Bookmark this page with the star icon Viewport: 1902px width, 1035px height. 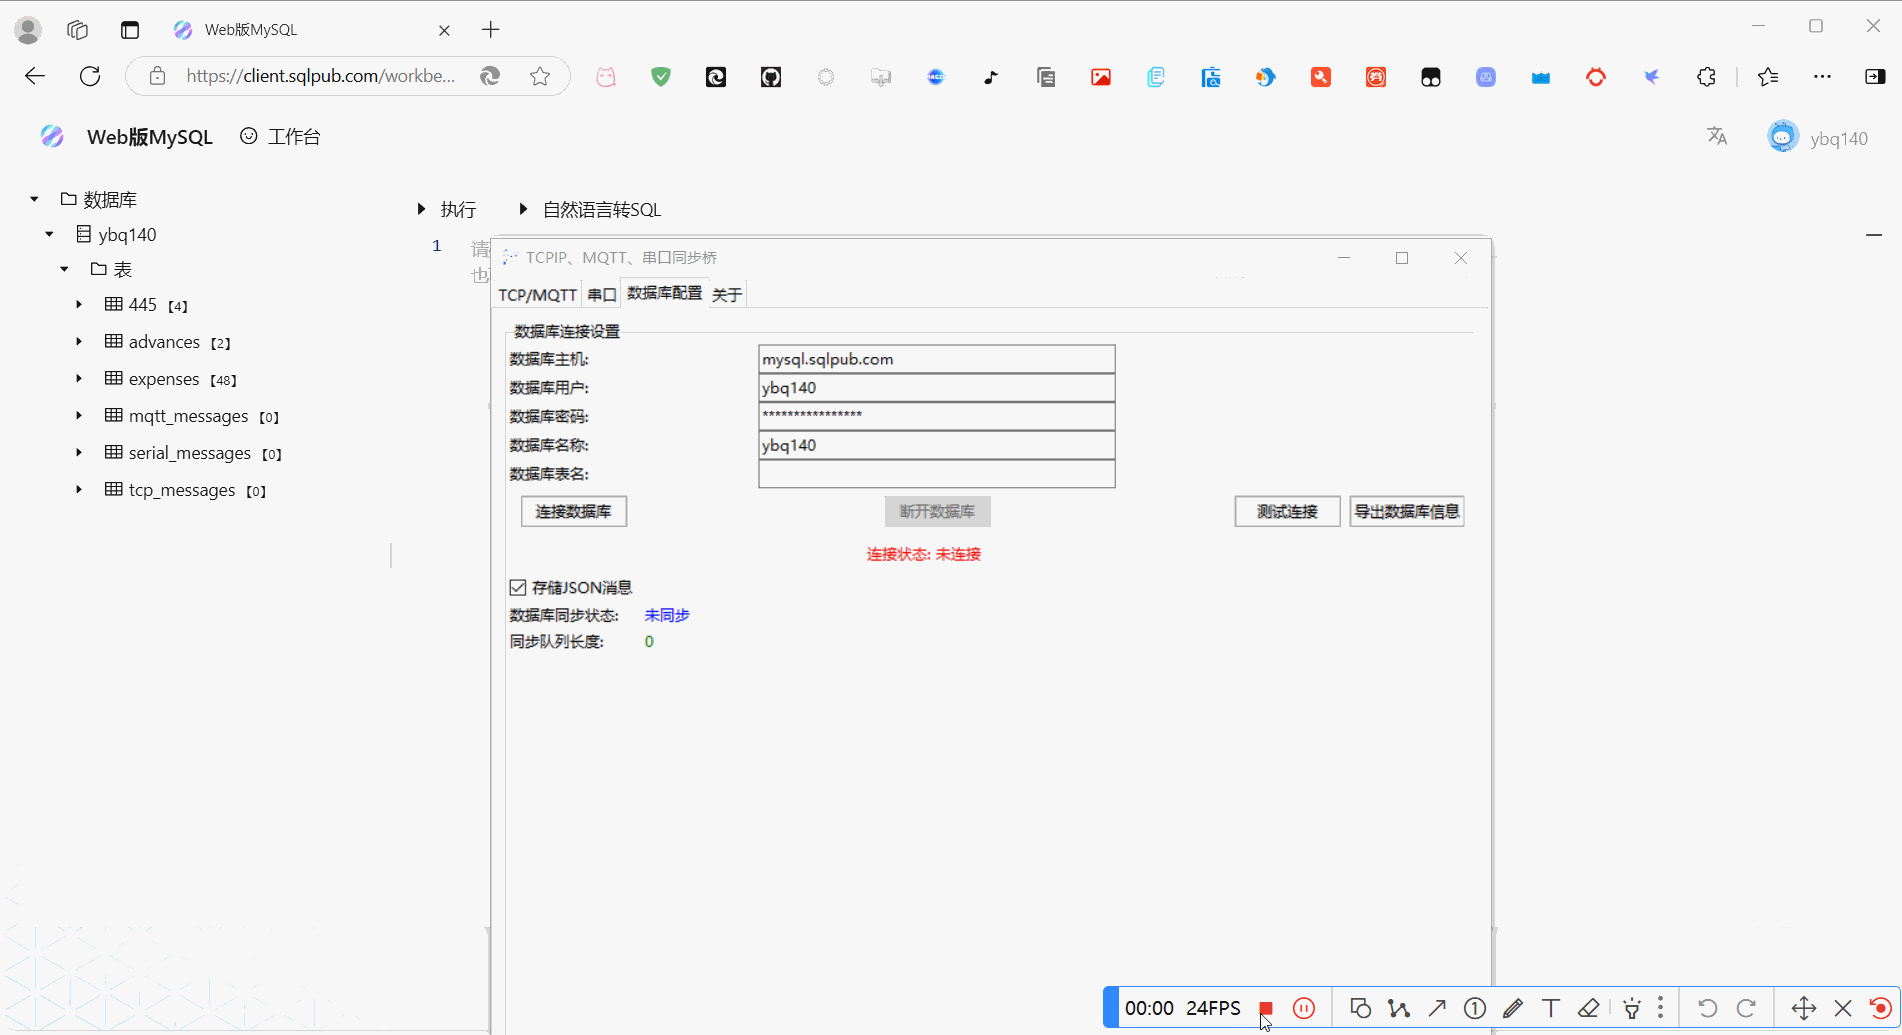[x=540, y=76]
